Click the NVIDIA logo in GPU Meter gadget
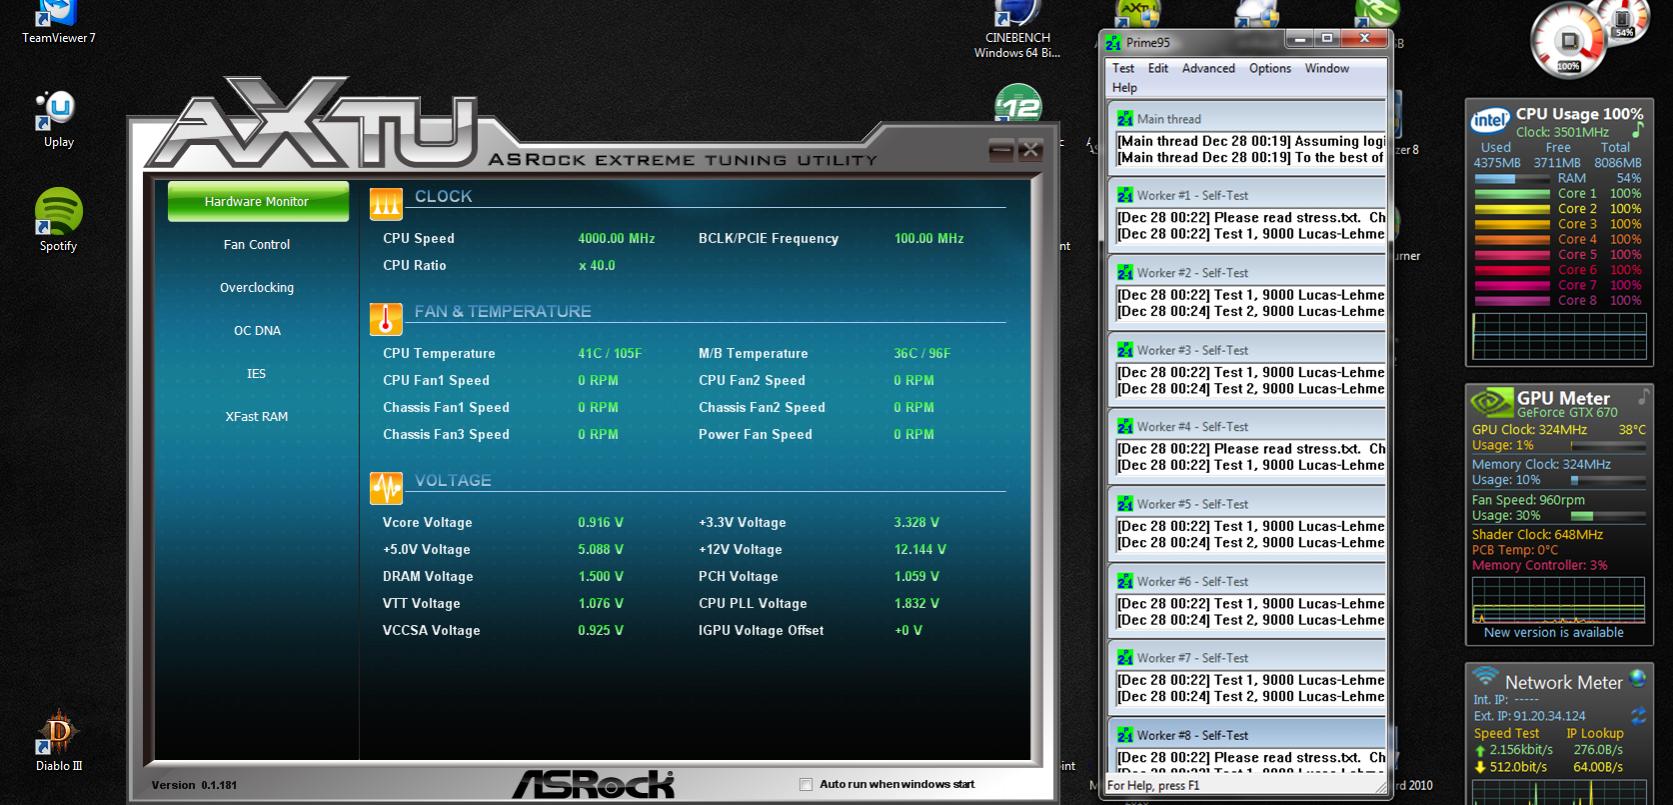The height and width of the screenshot is (805, 1673). click(x=1490, y=402)
